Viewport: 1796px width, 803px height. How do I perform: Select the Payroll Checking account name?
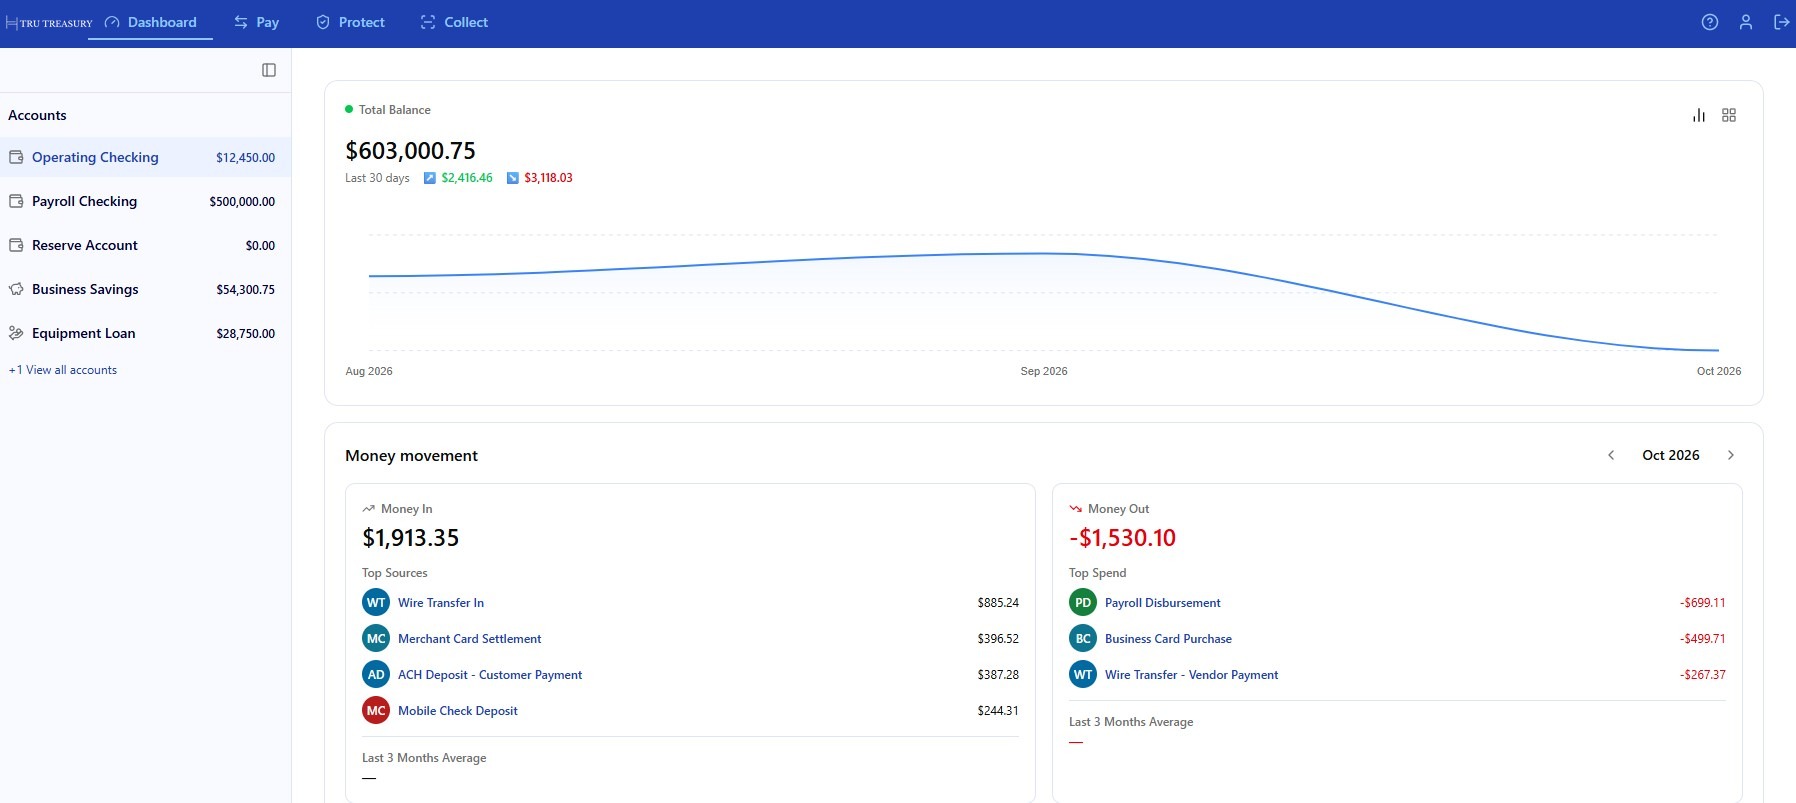[84, 201]
